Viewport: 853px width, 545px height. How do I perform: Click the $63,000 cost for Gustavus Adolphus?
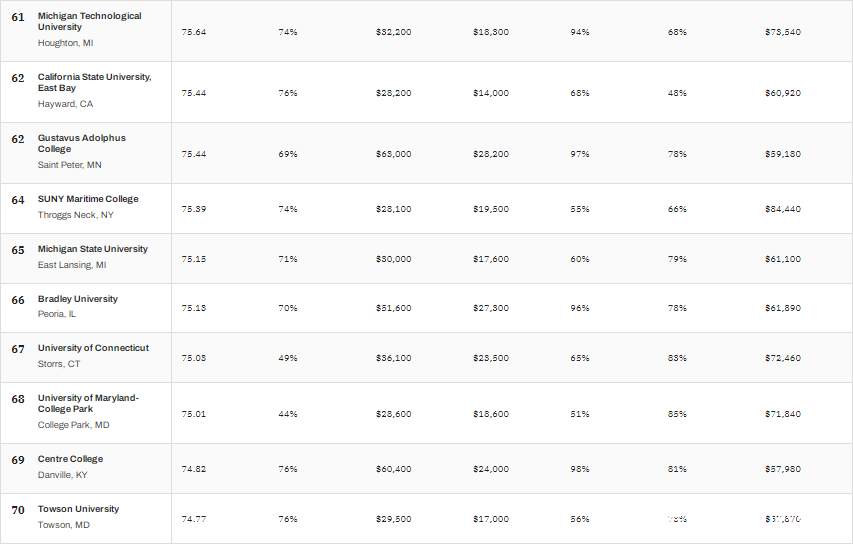(x=393, y=154)
